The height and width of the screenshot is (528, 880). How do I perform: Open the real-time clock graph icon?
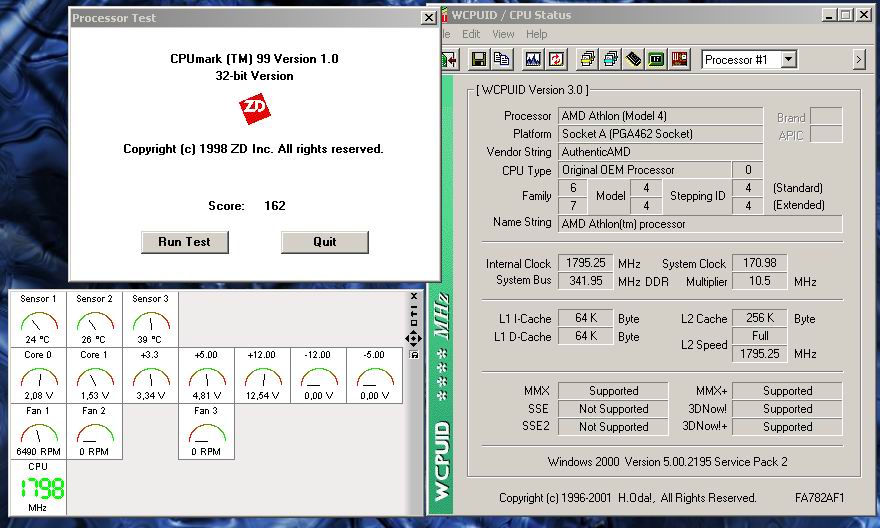click(x=533, y=59)
